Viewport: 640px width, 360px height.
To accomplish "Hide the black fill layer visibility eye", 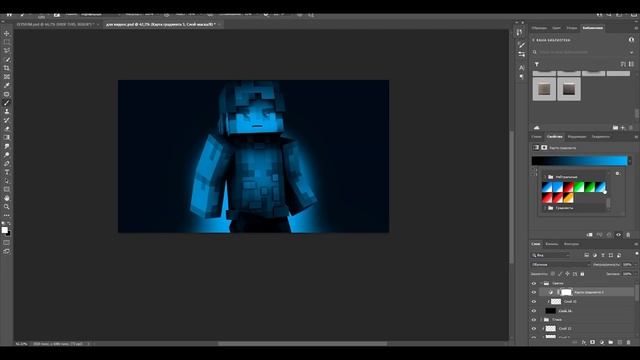I will click(534, 311).
